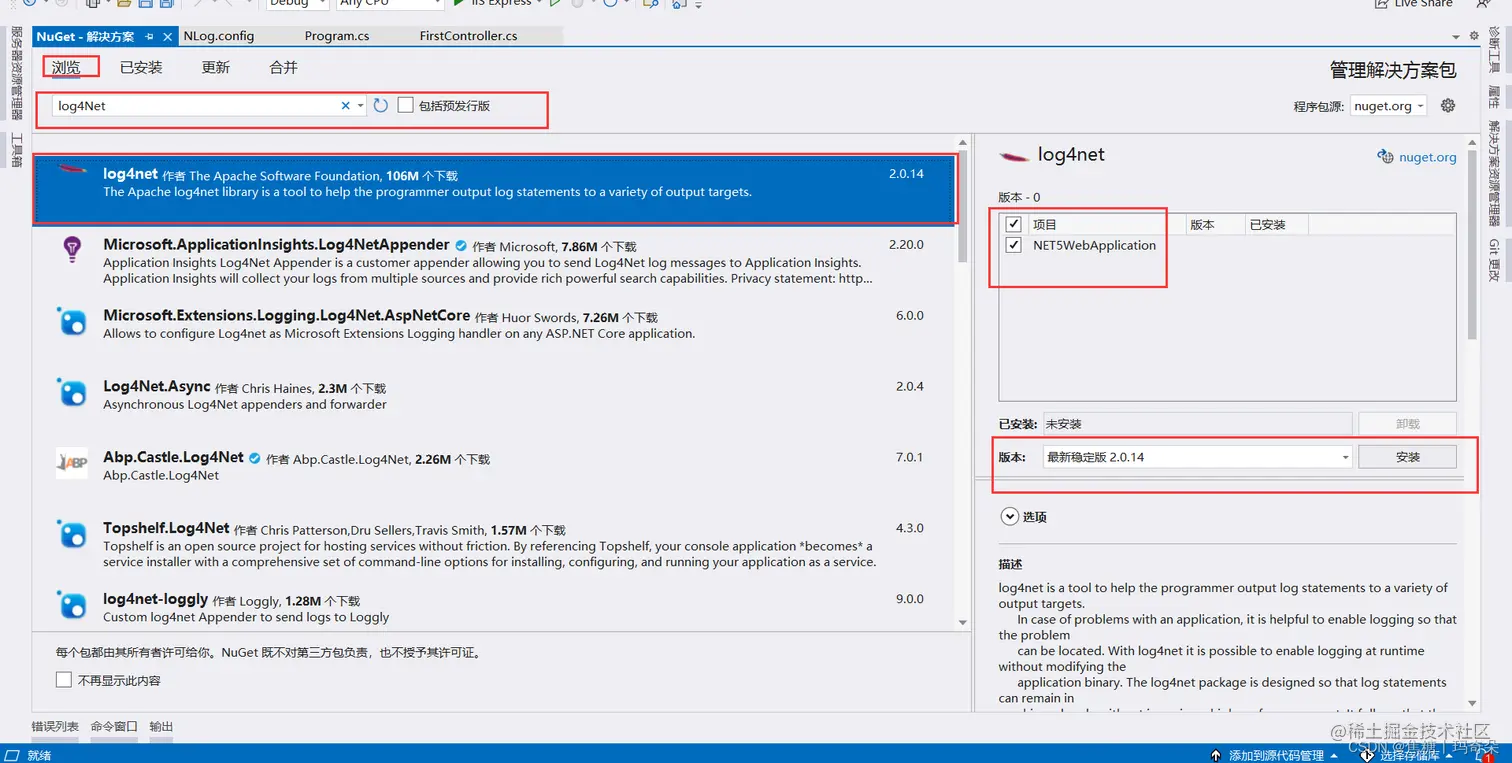
Task: Pin the NuGet solution tab
Action: [149, 36]
